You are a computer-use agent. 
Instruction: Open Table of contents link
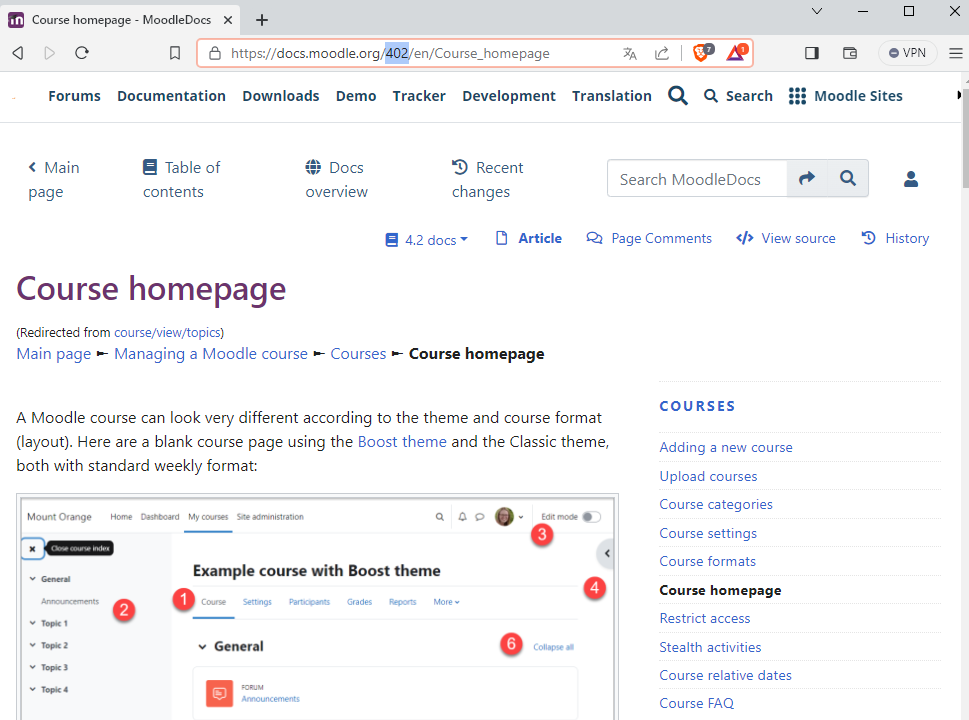click(181, 179)
